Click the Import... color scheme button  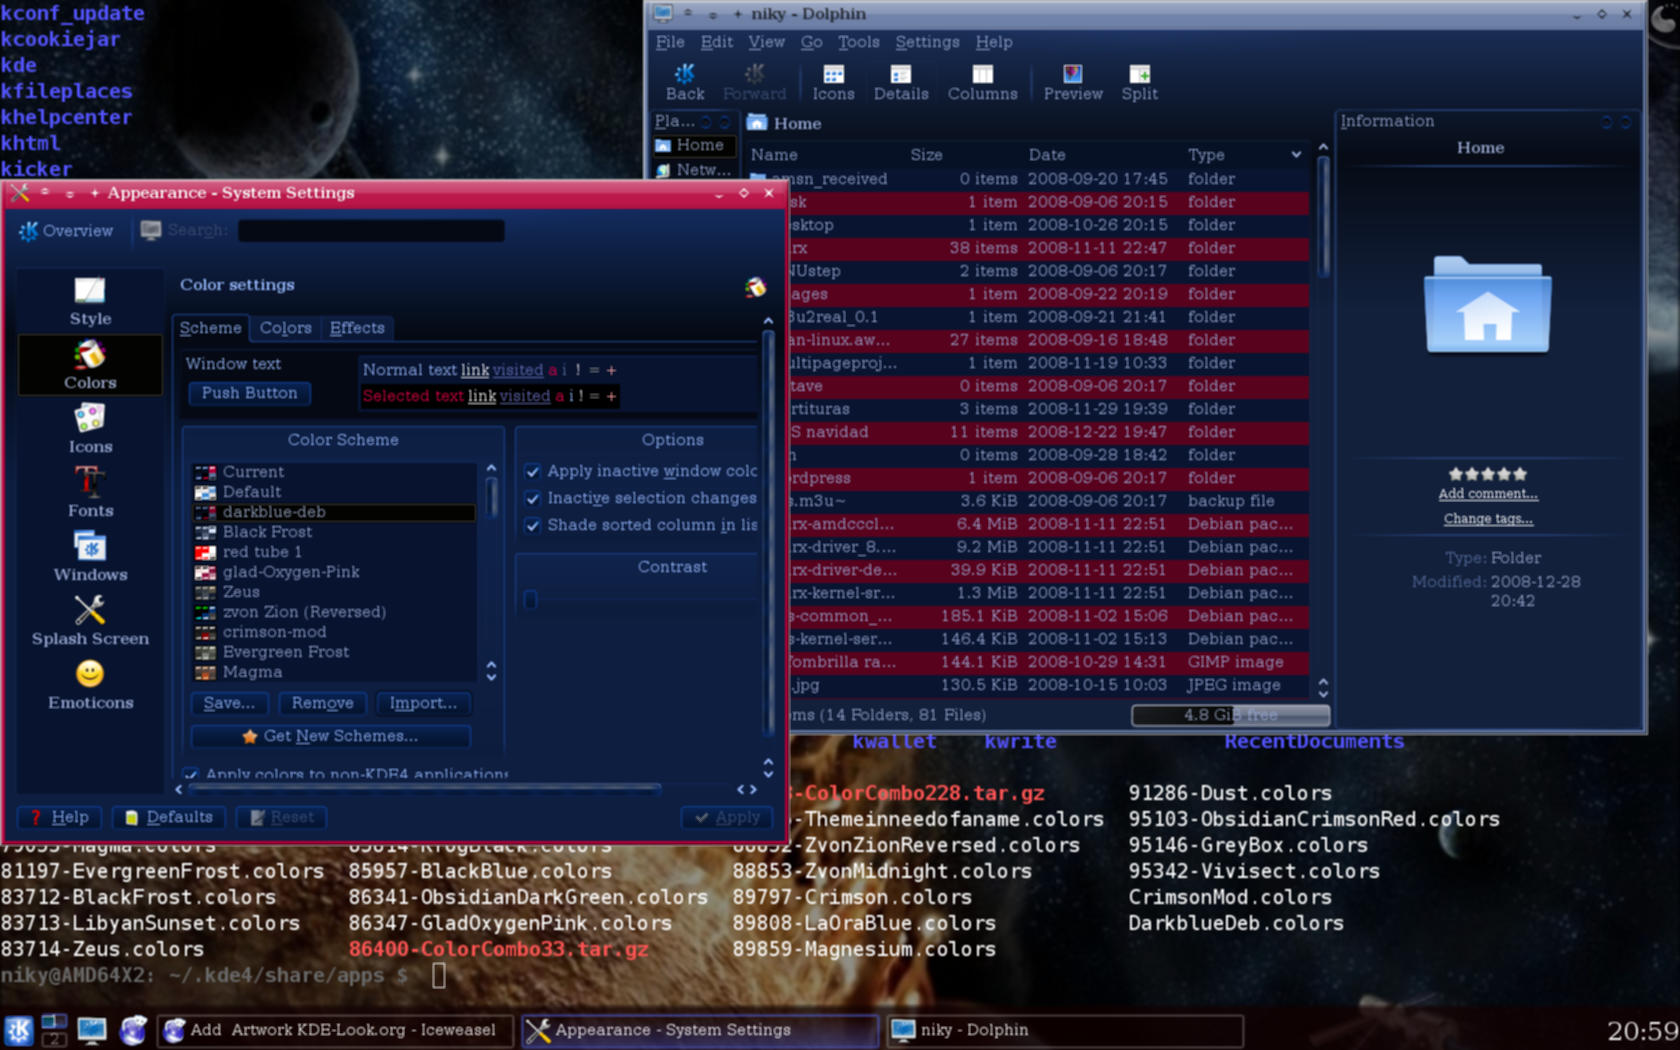[423, 703]
